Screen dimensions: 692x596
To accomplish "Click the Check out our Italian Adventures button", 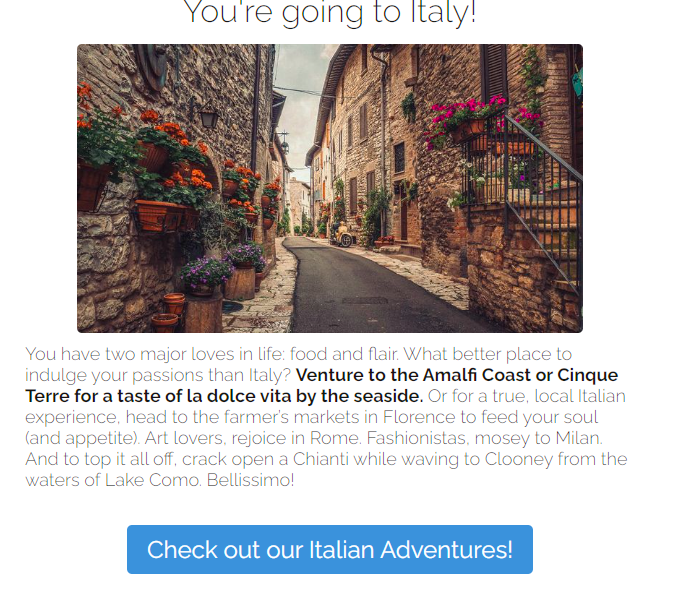I will pyautogui.click(x=330, y=549).
